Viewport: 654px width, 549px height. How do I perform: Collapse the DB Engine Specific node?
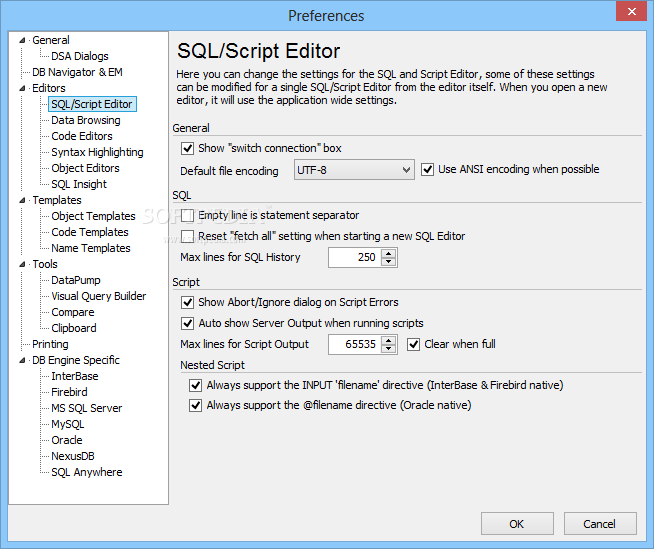pos(22,360)
